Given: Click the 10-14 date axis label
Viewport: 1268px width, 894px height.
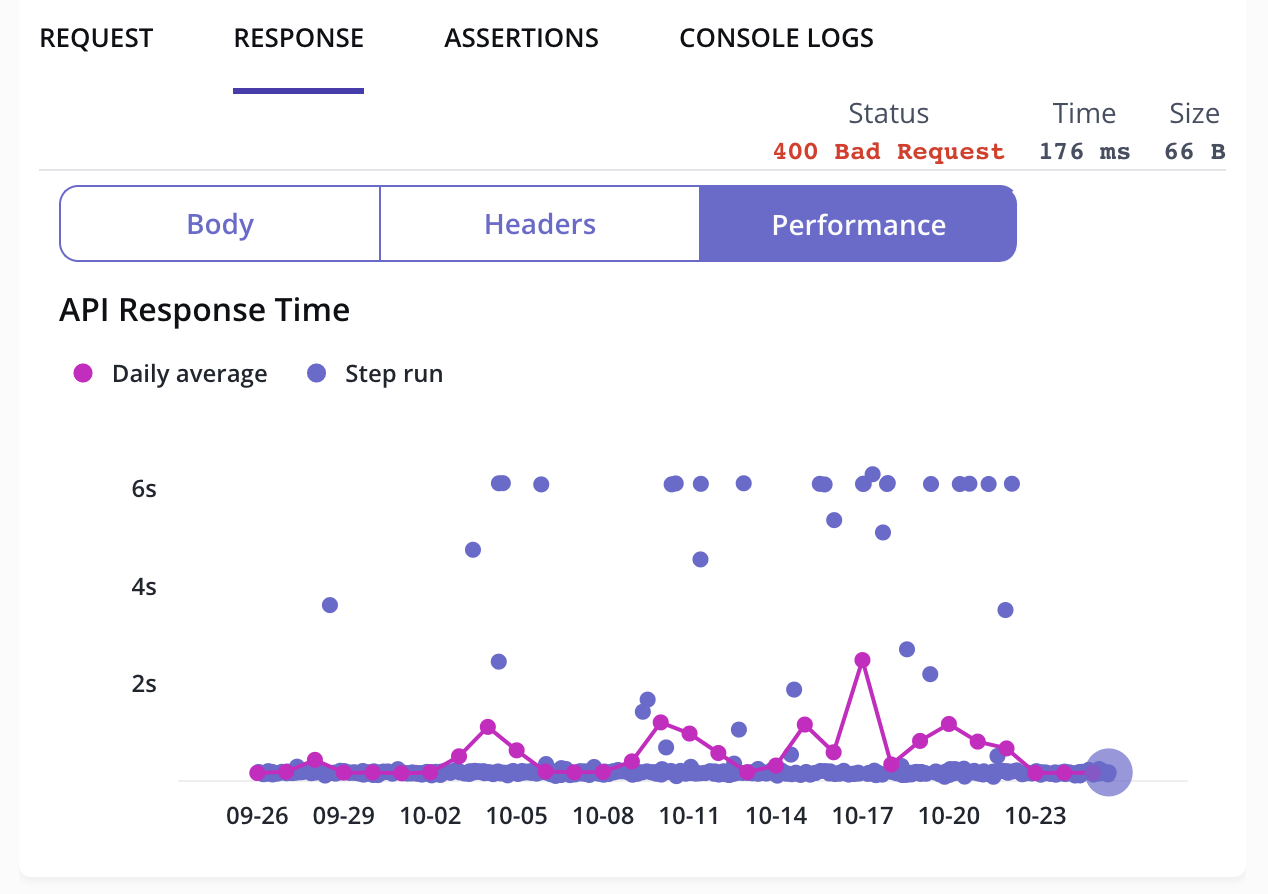Looking at the screenshot, I should coord(776,816).
